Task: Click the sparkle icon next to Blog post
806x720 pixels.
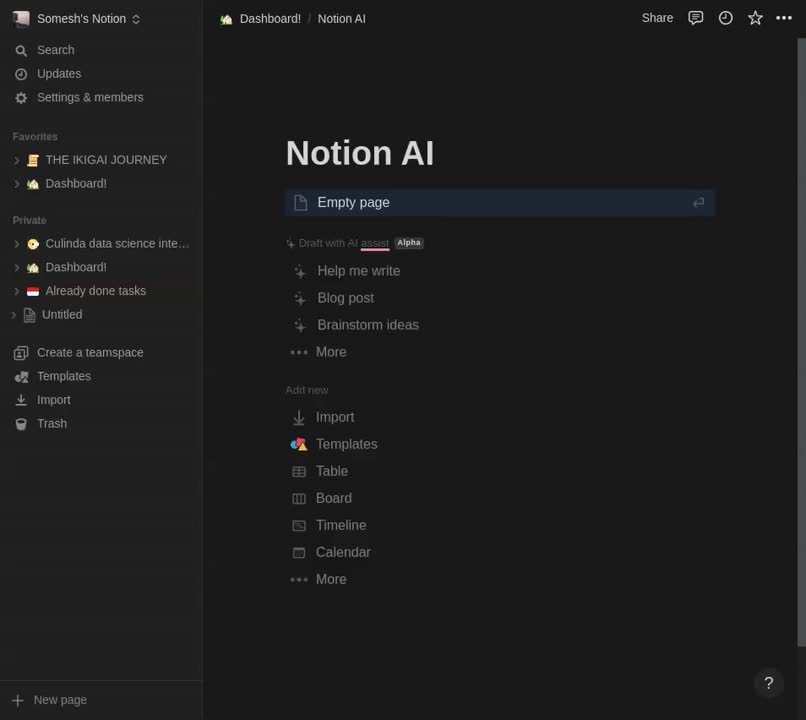Action: click(300, 299)
